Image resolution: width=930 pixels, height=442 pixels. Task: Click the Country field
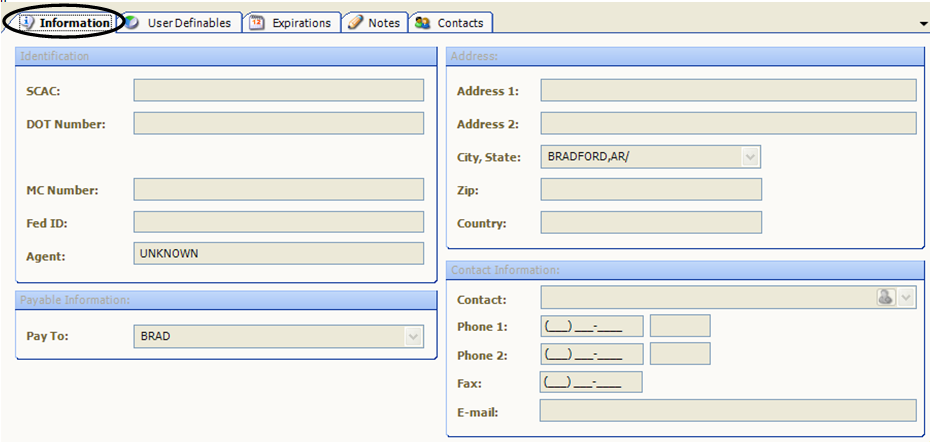coord(651,222)
